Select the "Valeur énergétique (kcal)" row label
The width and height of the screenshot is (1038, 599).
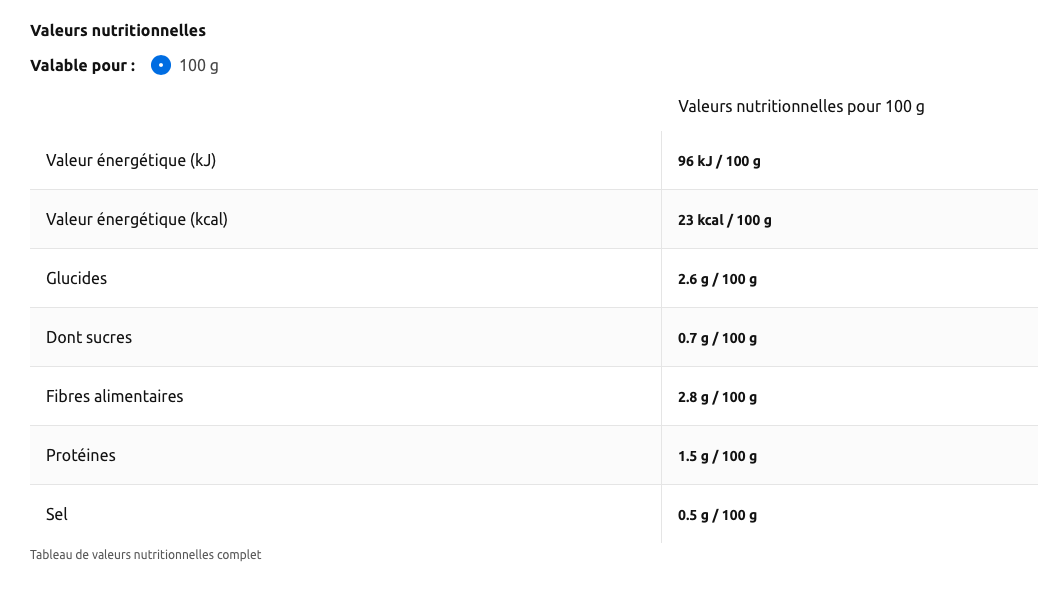137,219
